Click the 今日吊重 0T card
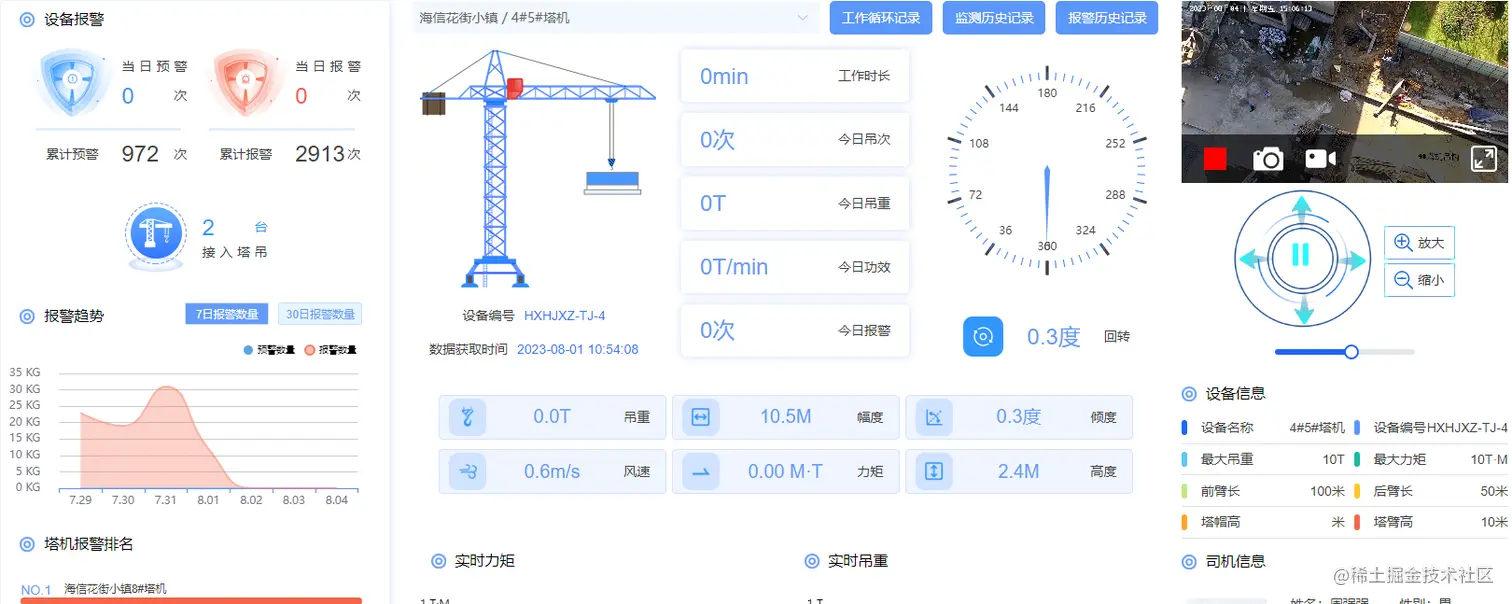 795,203
